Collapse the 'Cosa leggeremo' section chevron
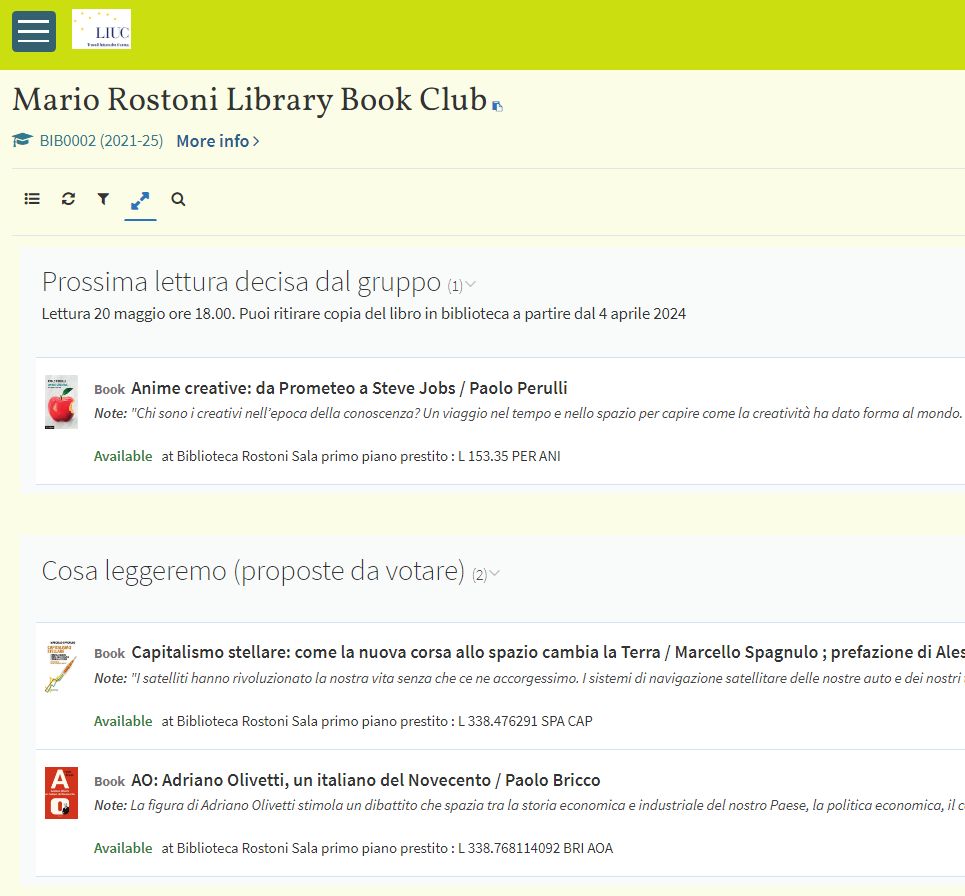 [494, 574]
